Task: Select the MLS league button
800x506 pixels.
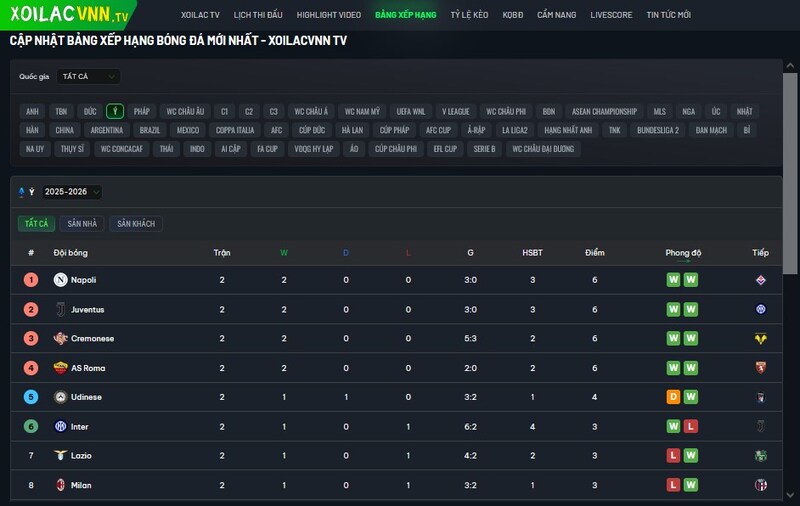Action: pyautogui.click(x=660, y=111)
